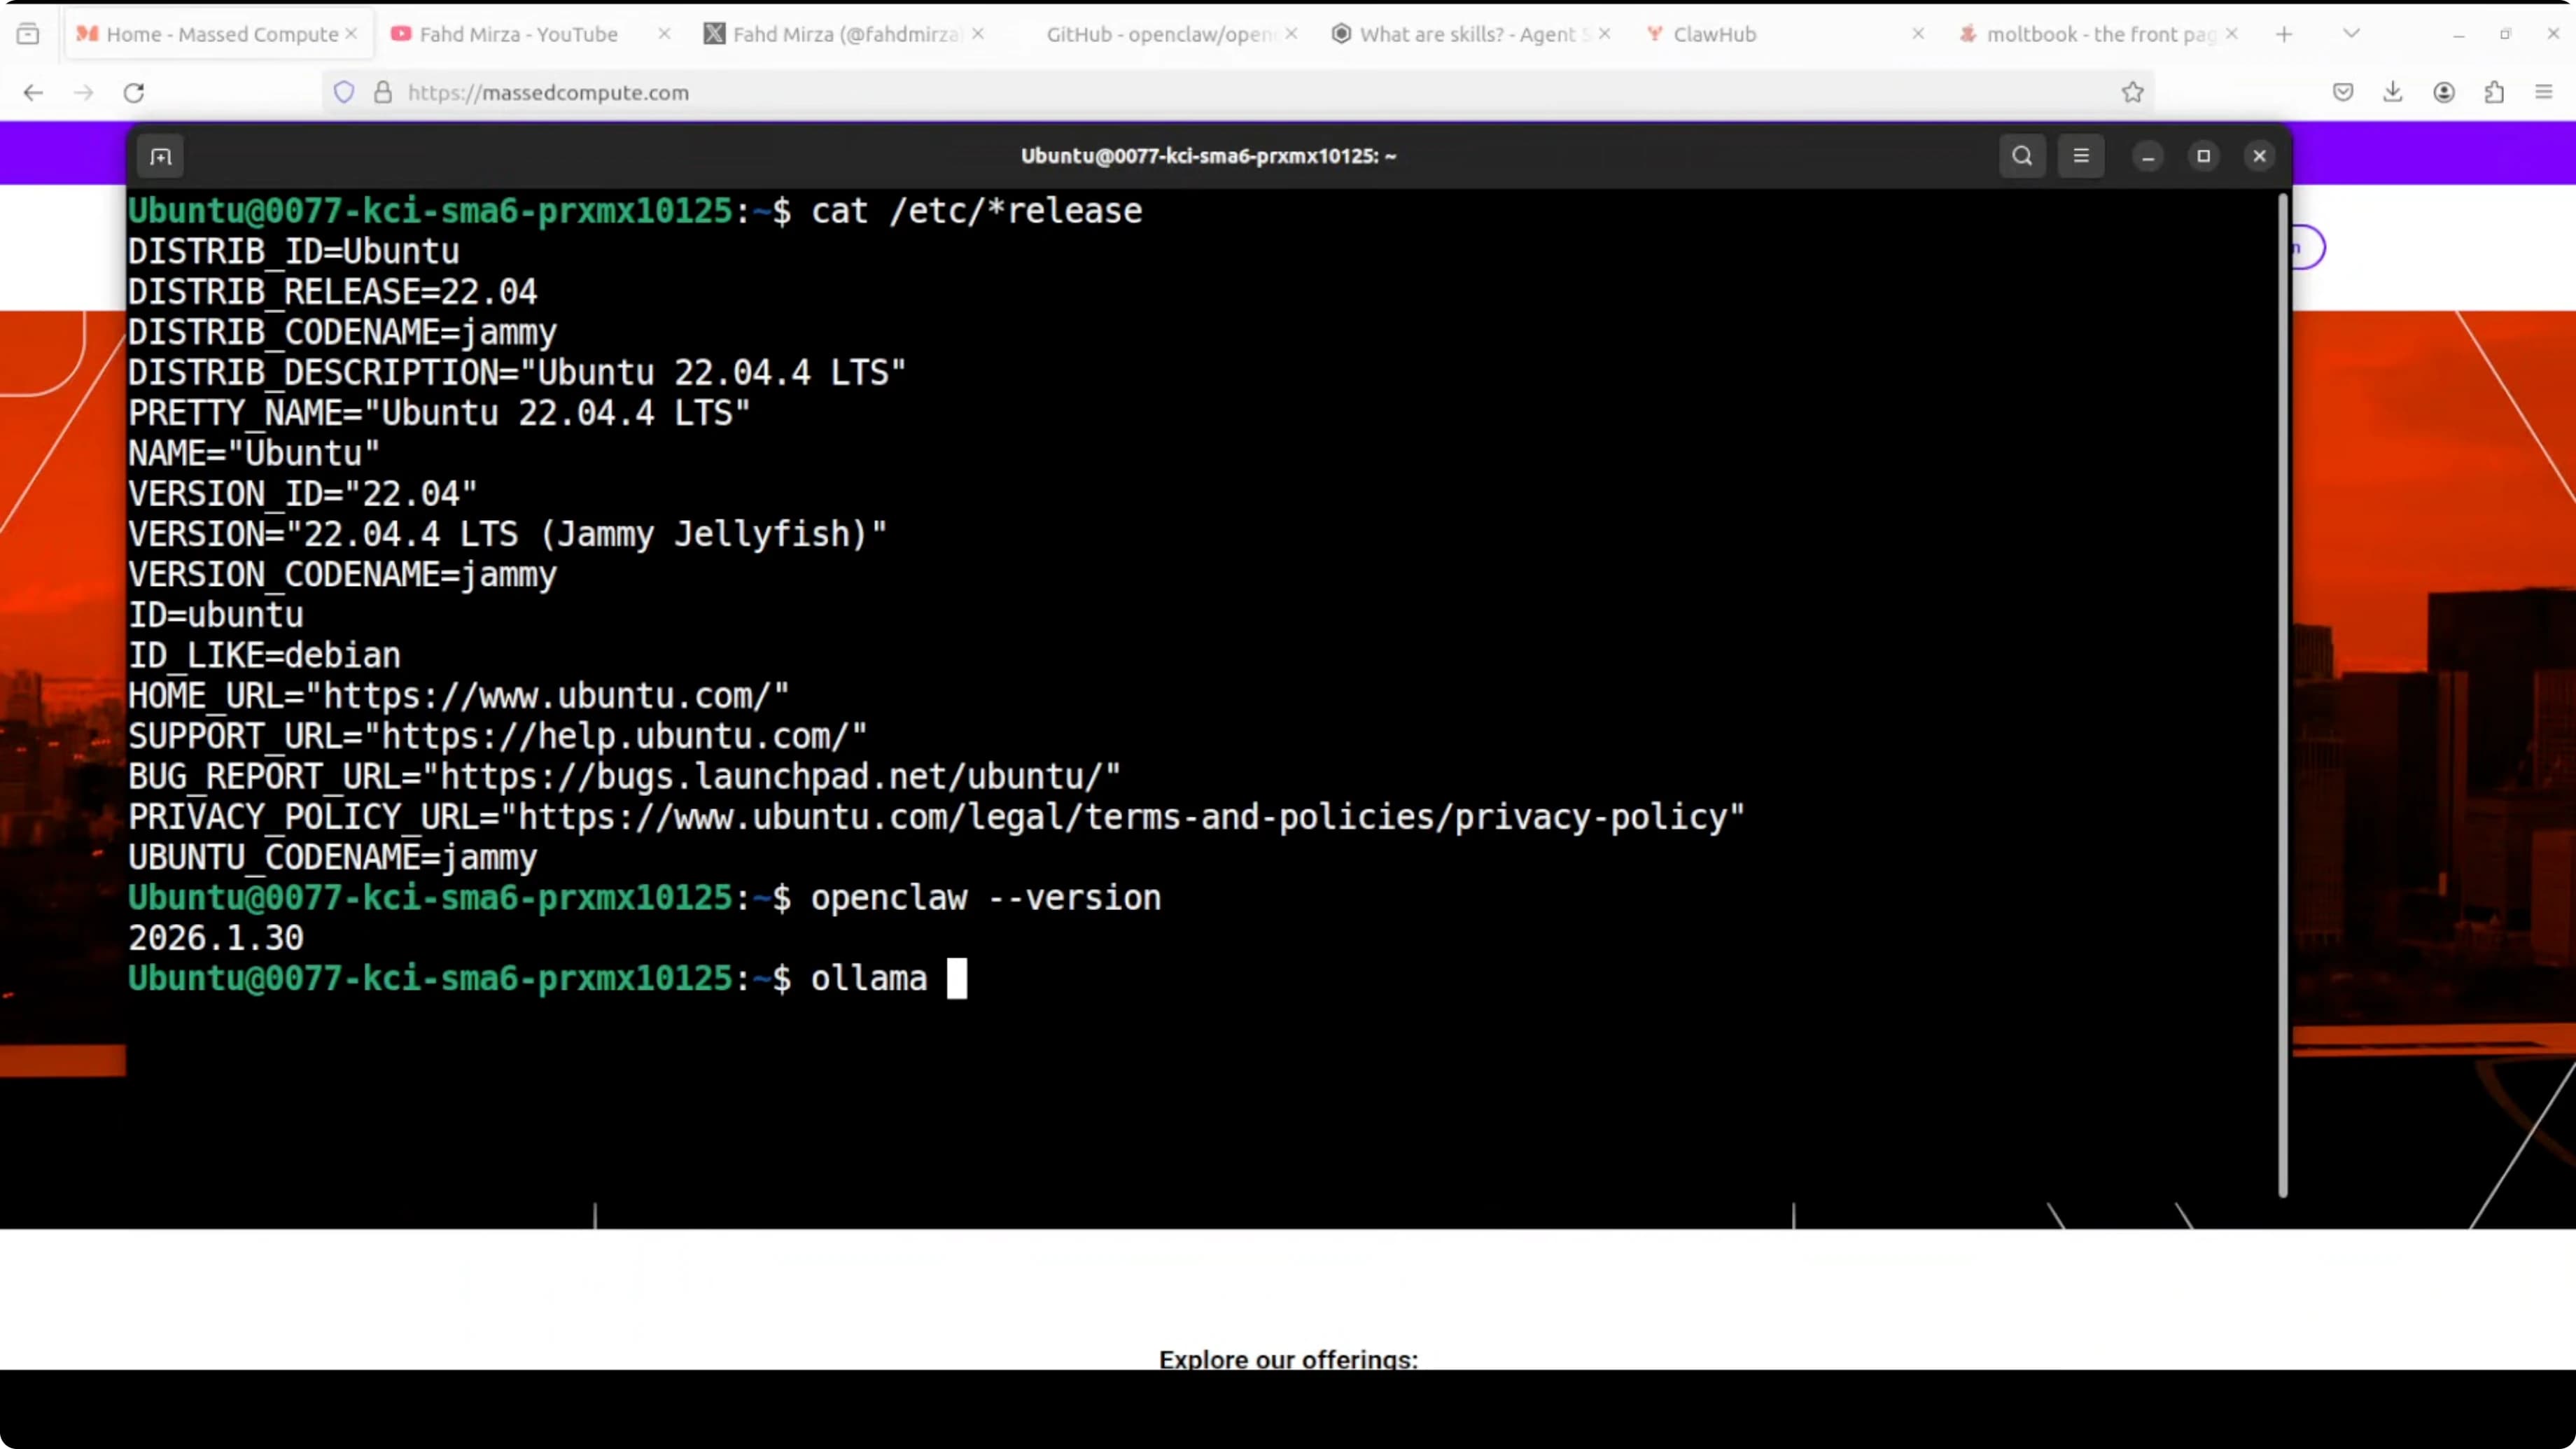Click the browser forward arrow

[x=83, y=92]
